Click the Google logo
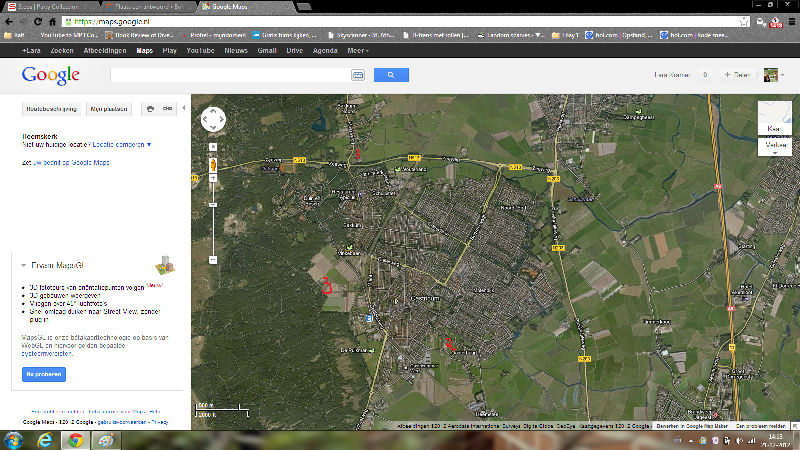Viewport: 800px width, 450px height. click(x=51, y=76)
